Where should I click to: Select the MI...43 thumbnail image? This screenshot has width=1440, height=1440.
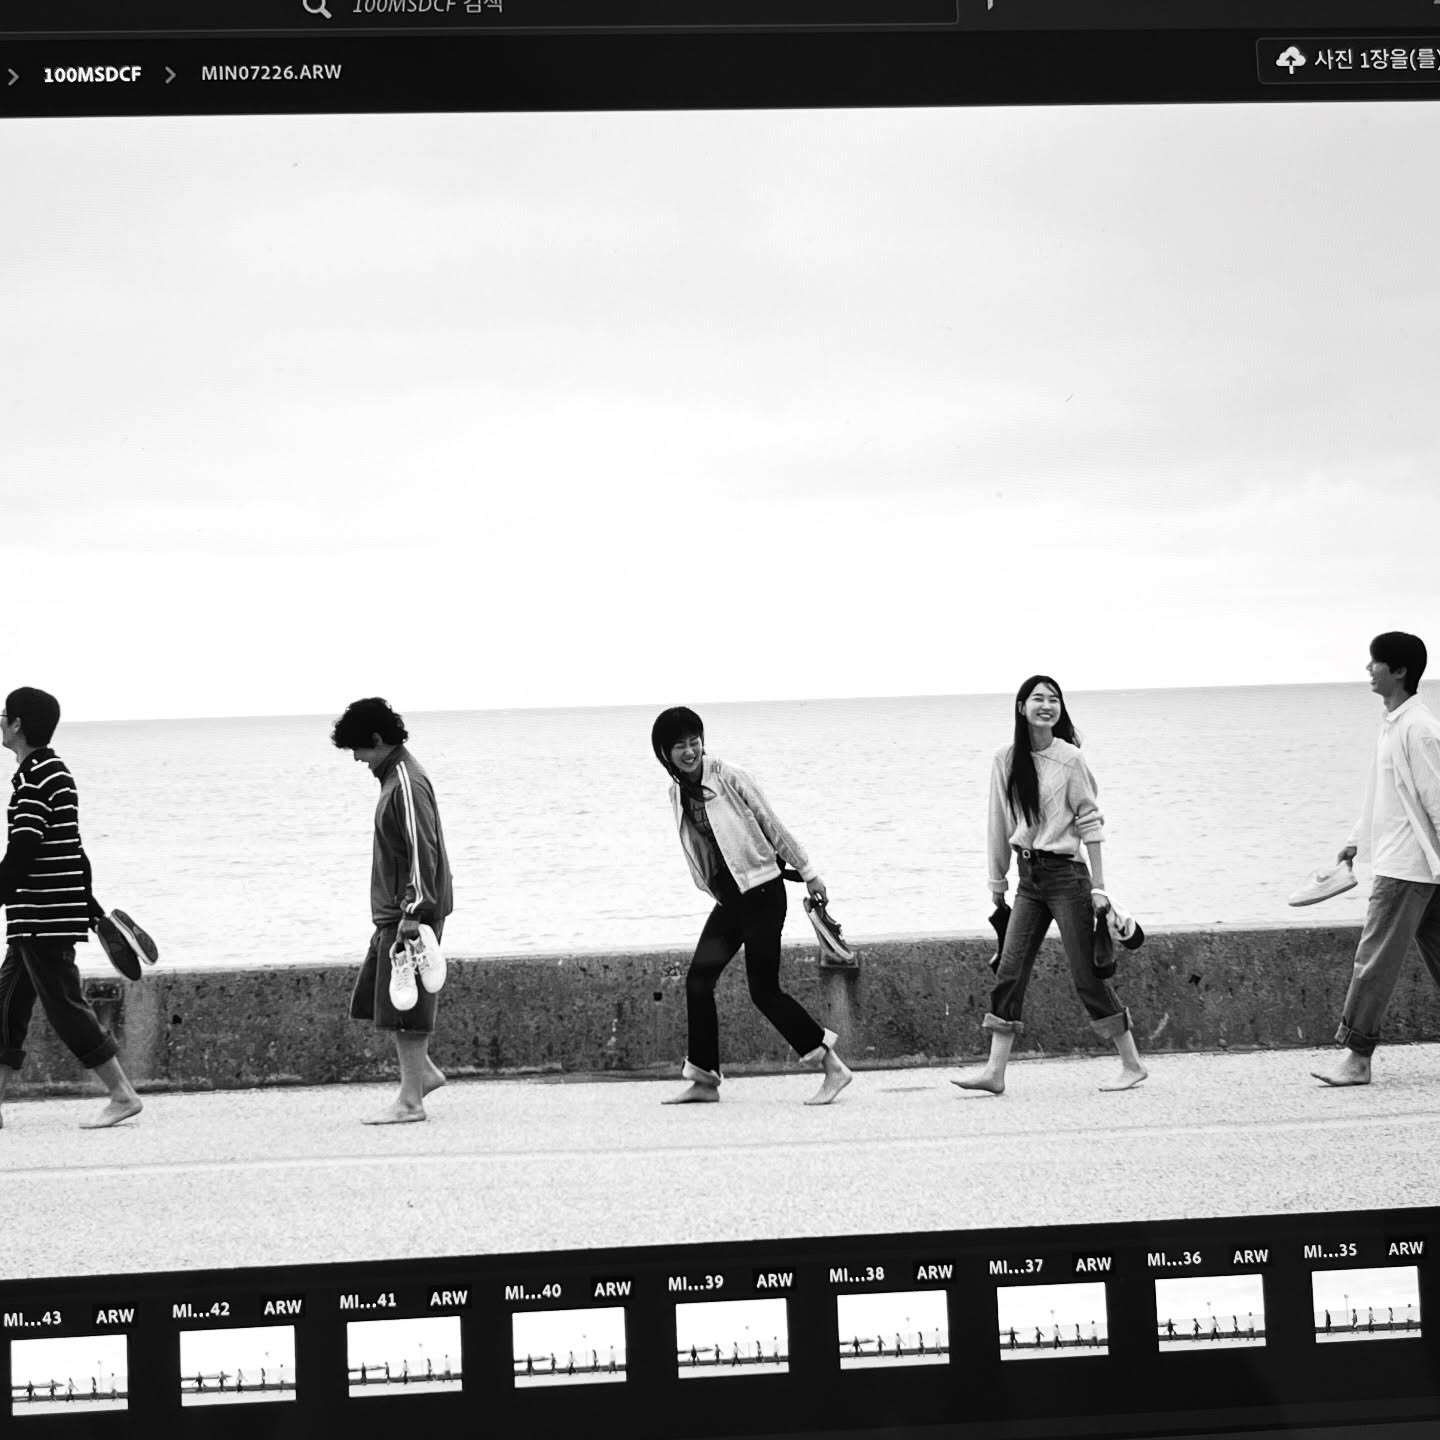[69, 1373]
